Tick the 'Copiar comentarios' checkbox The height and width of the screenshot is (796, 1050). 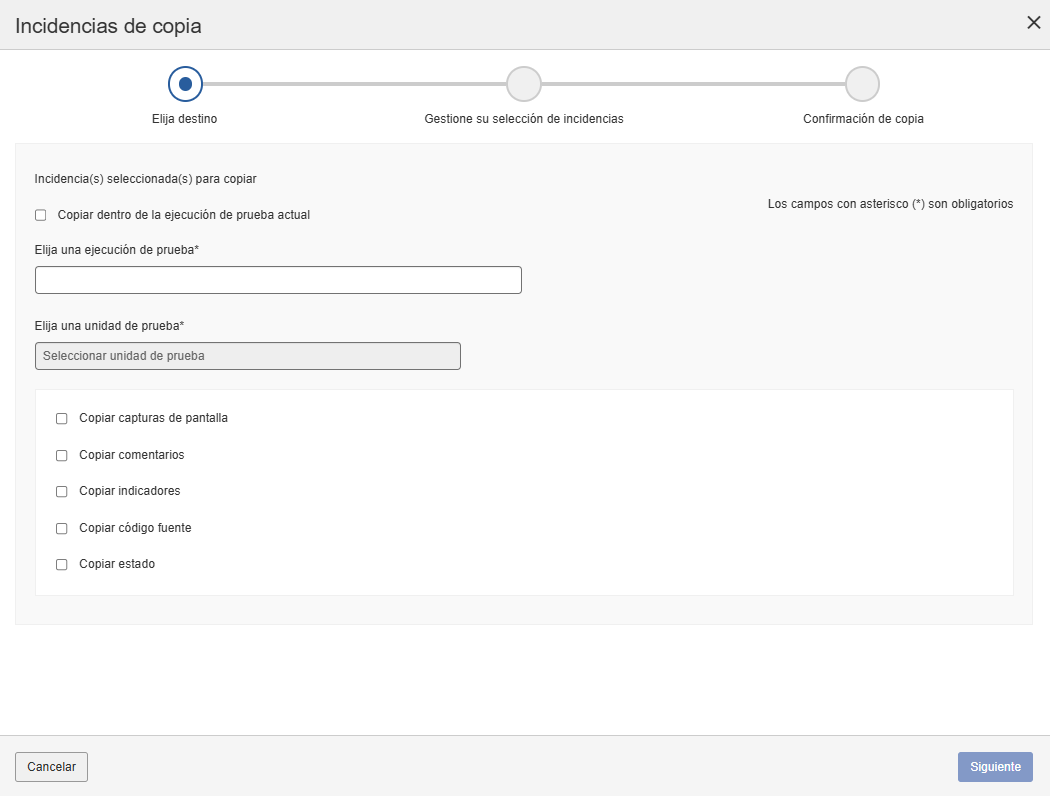pos(62,455)
